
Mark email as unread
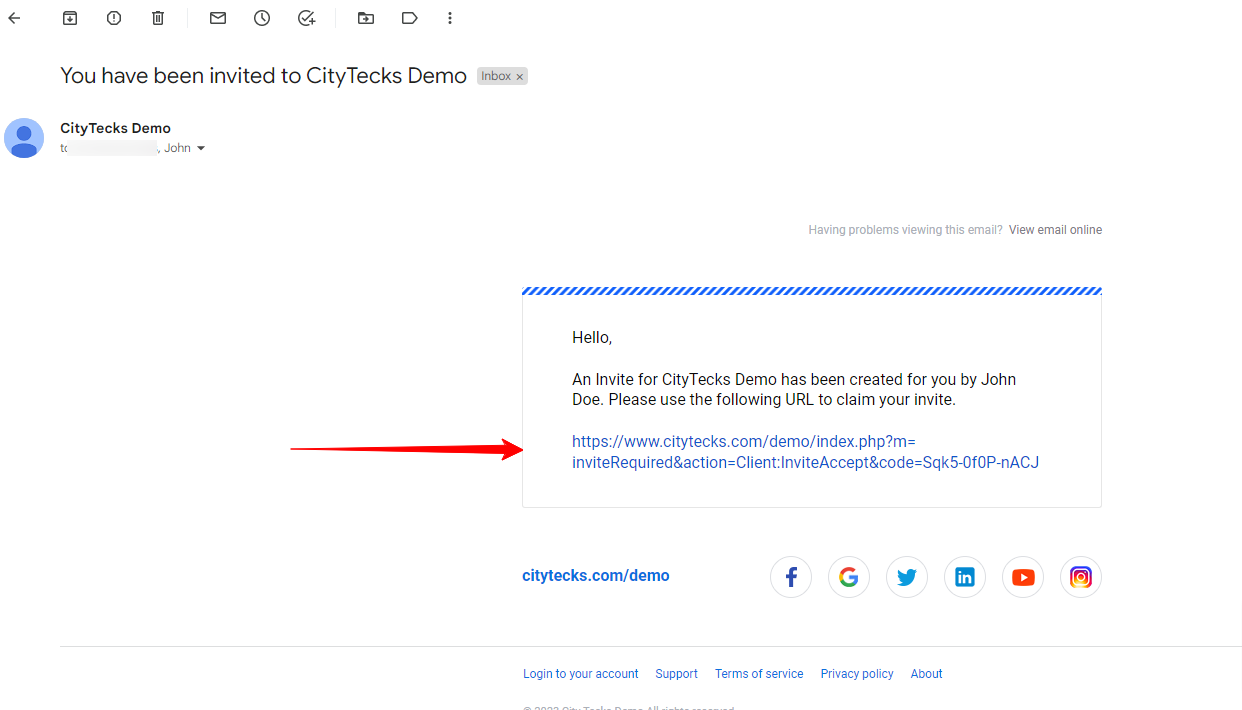218,18
